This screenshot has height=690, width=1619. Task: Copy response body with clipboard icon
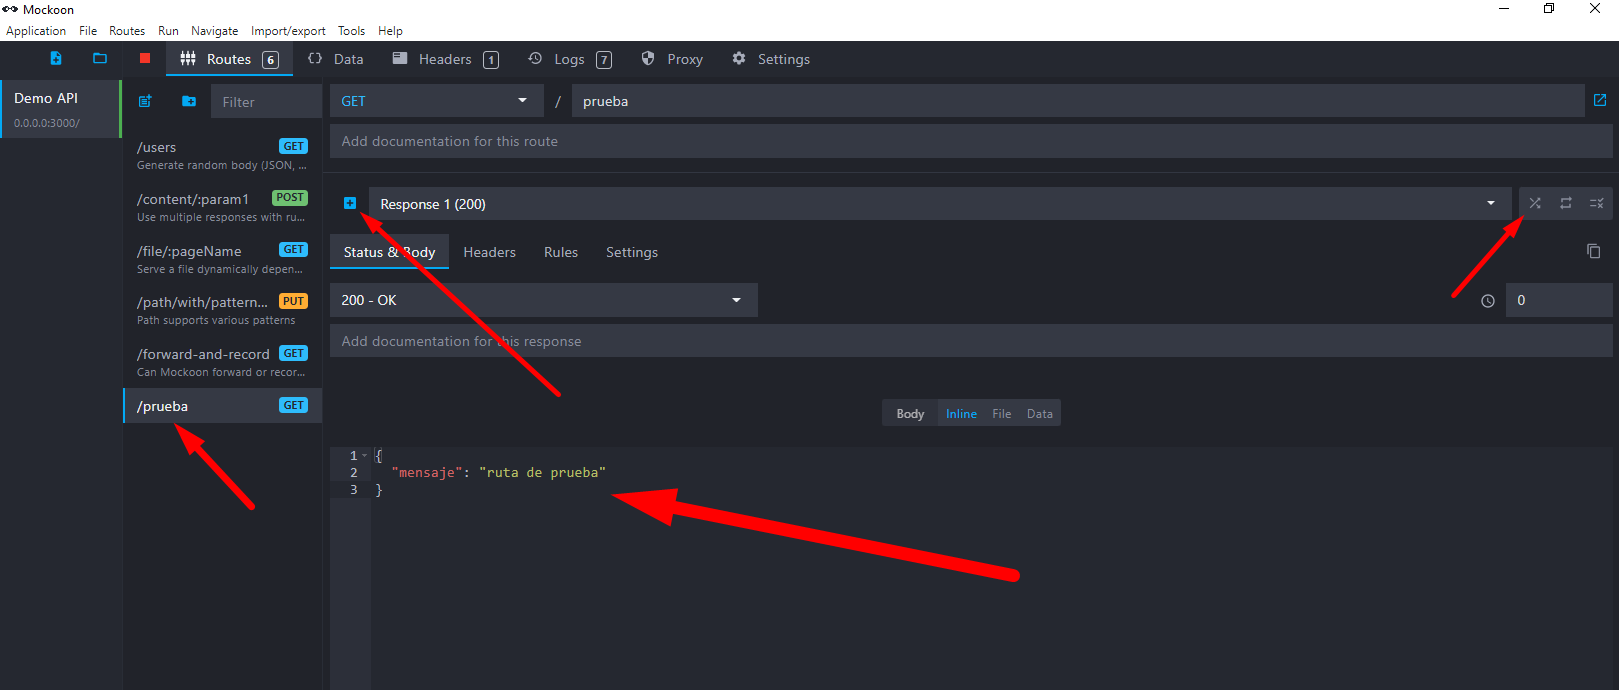pos(1593,251)
